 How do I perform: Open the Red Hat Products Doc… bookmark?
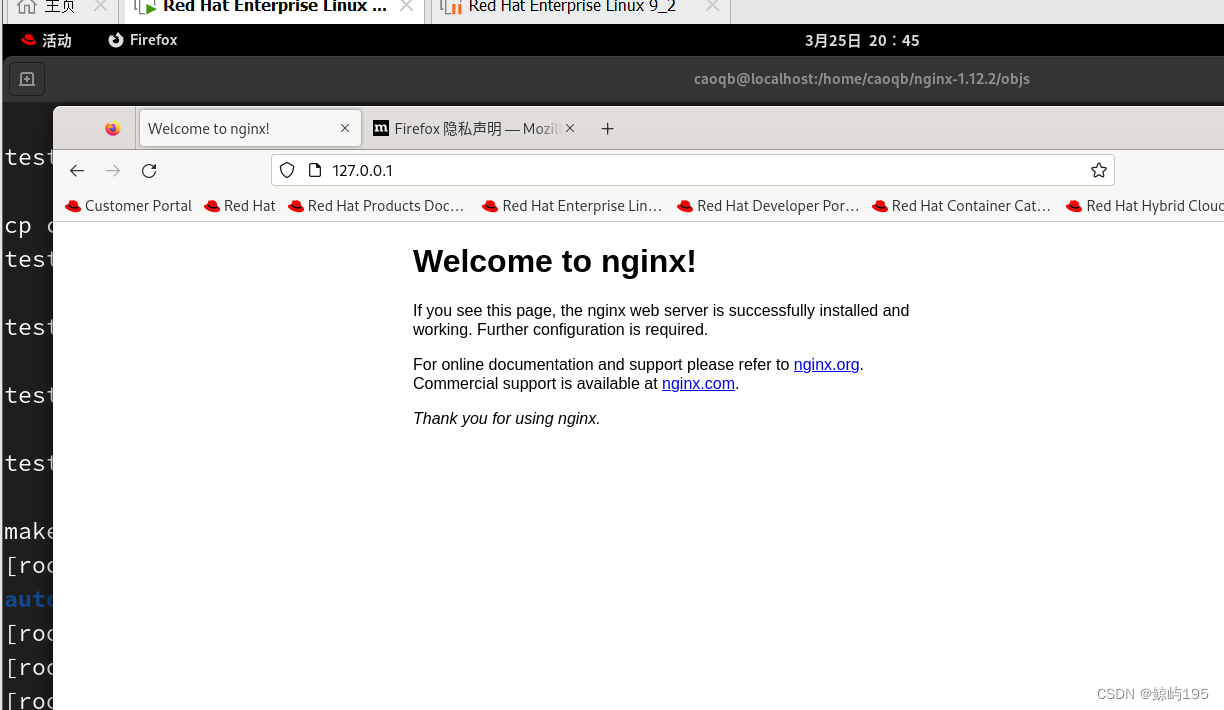pyautogui.click(x=376, y=206)
